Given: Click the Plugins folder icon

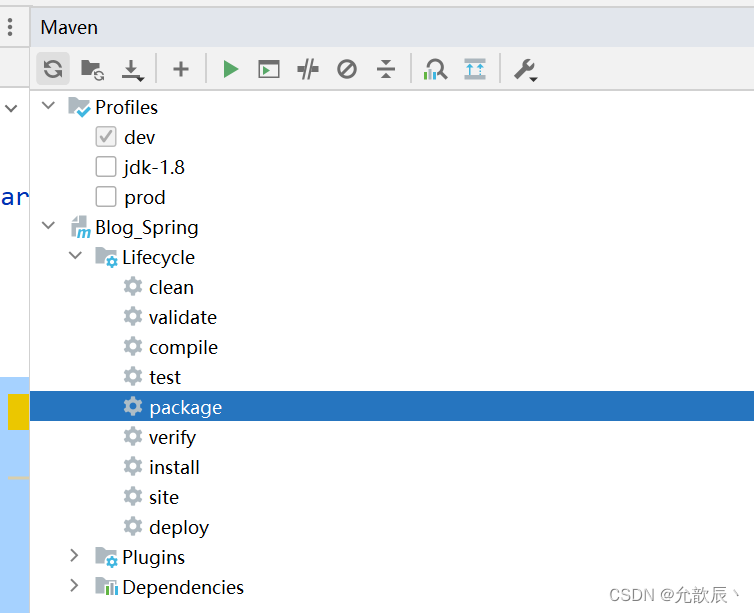Looking at the screenshot, I should [106, 557].
